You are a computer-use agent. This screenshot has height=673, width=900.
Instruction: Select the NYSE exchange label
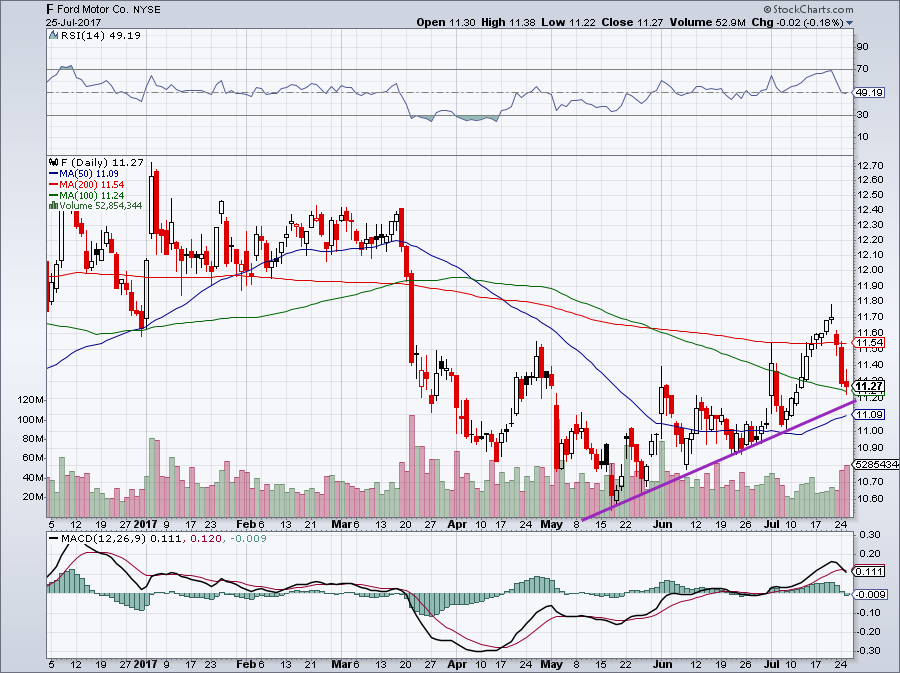click(x=146, y=9)
